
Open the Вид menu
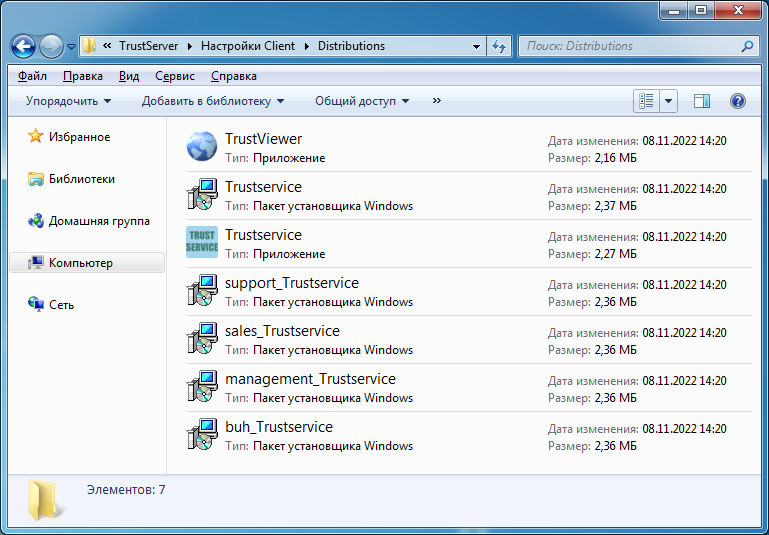(129, 76)
